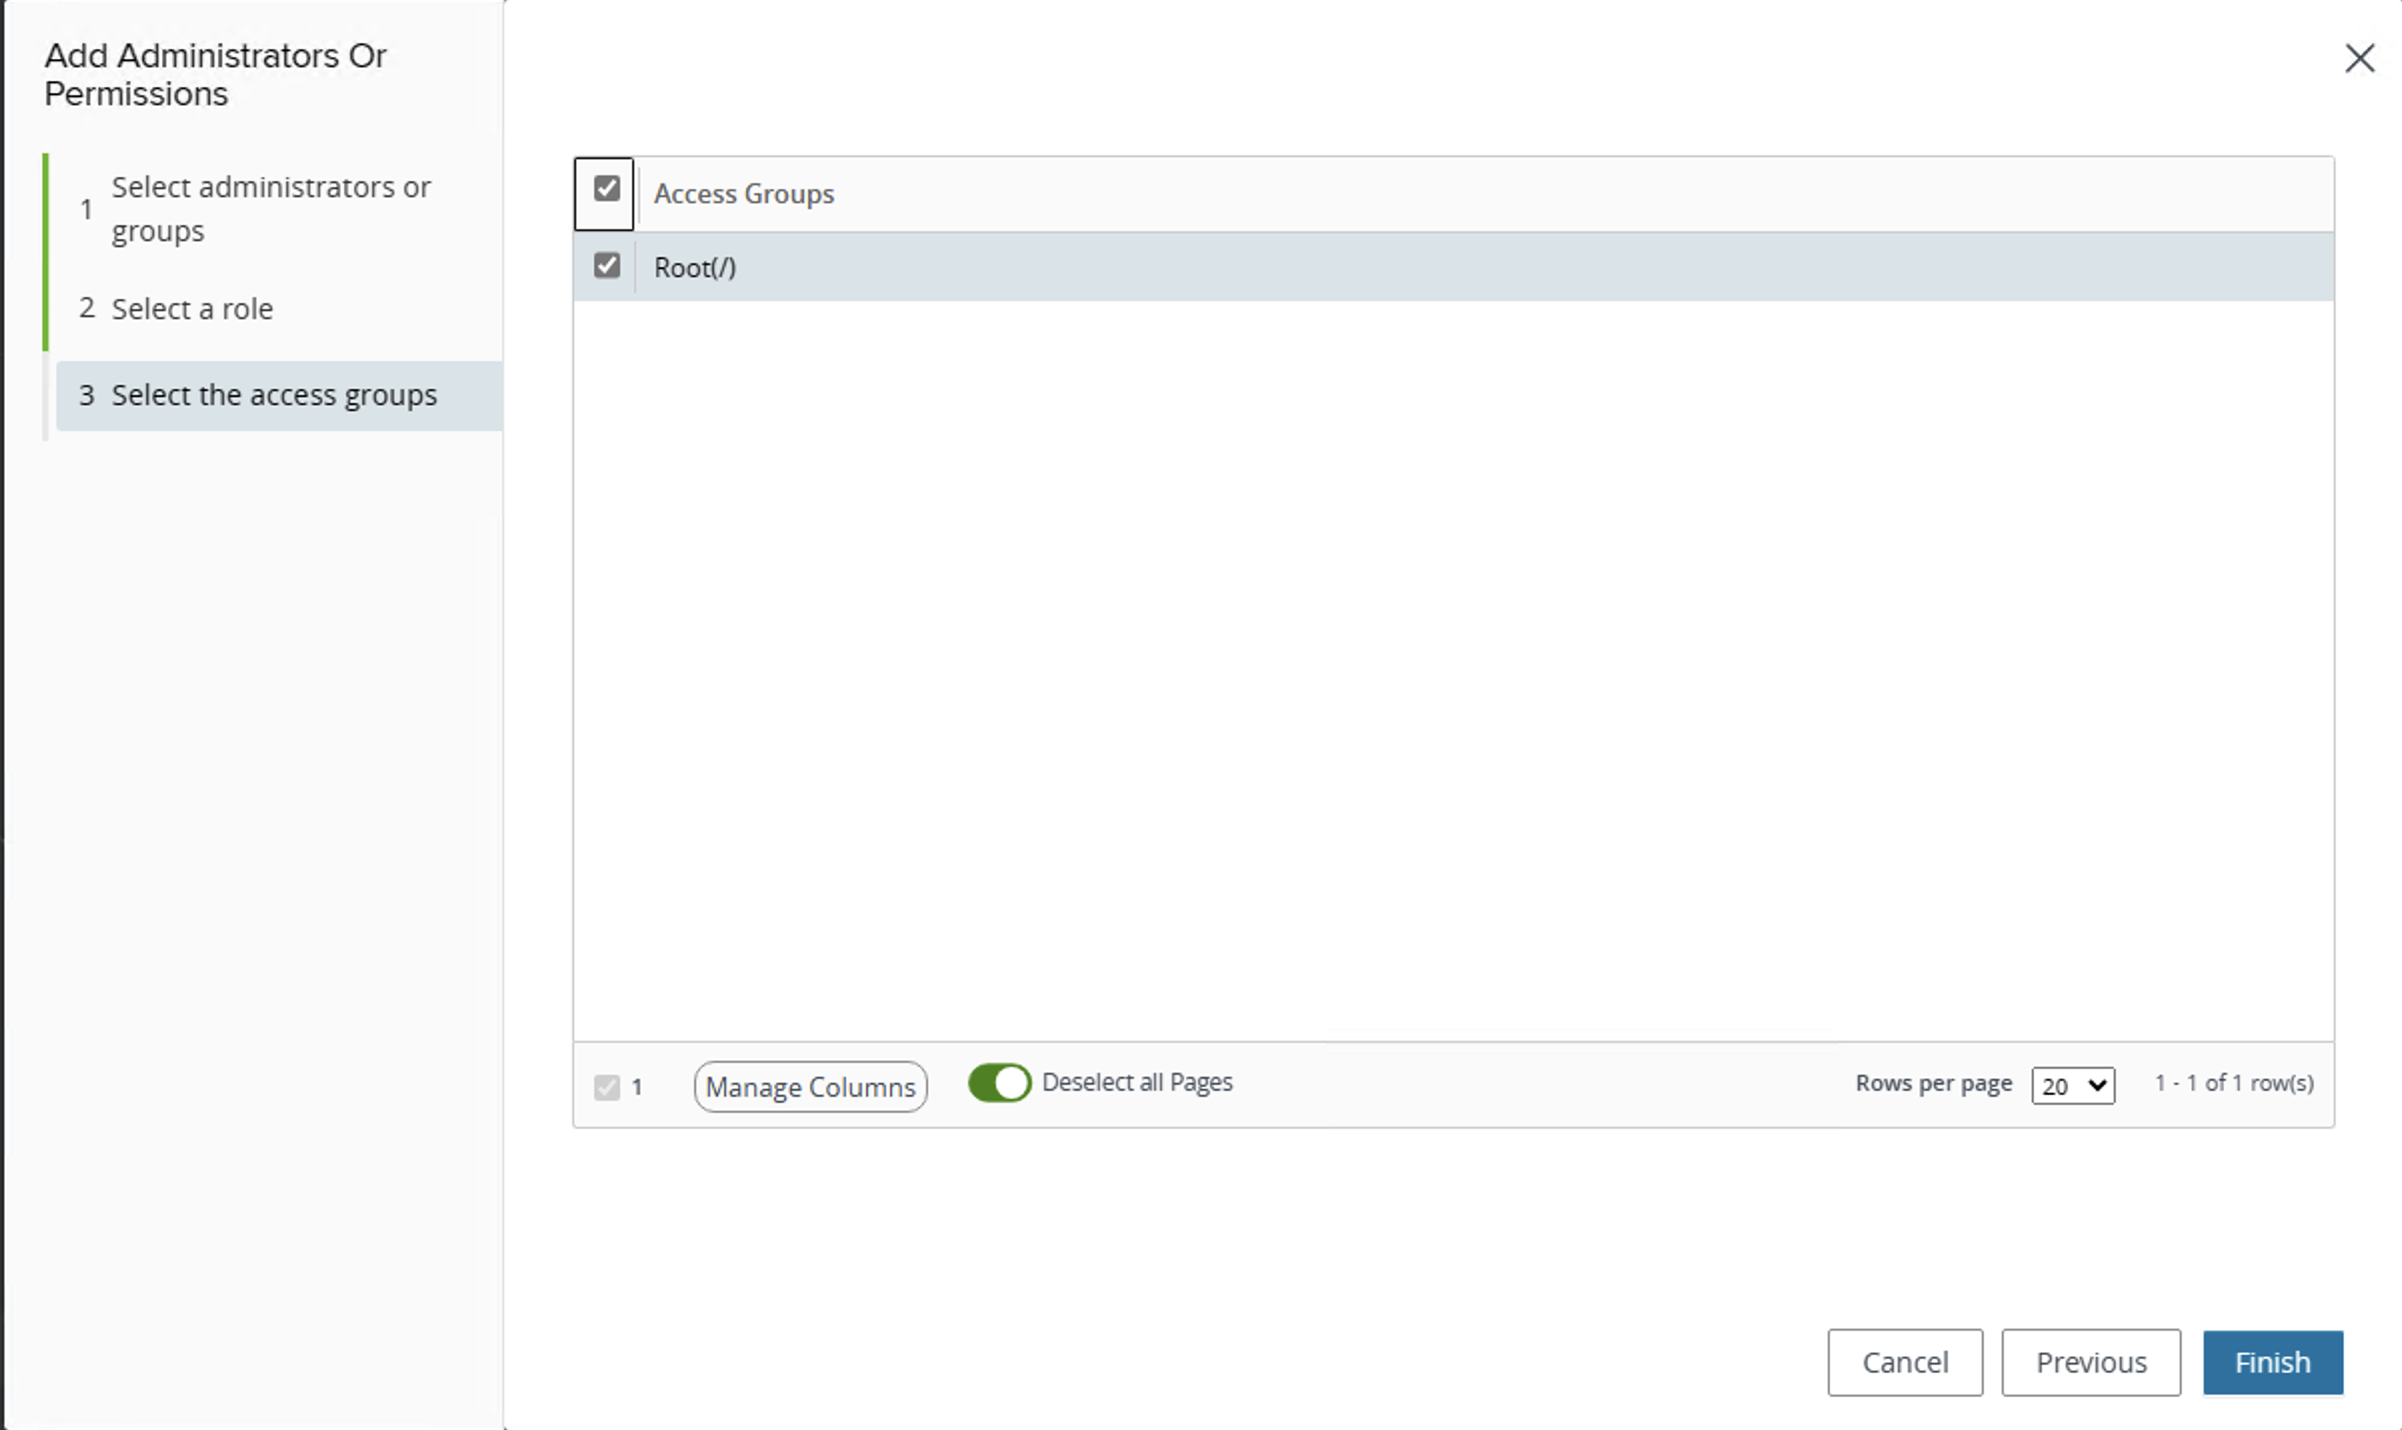Click the Previous button
Screen dimensions: 2402x1430
2090,1362
